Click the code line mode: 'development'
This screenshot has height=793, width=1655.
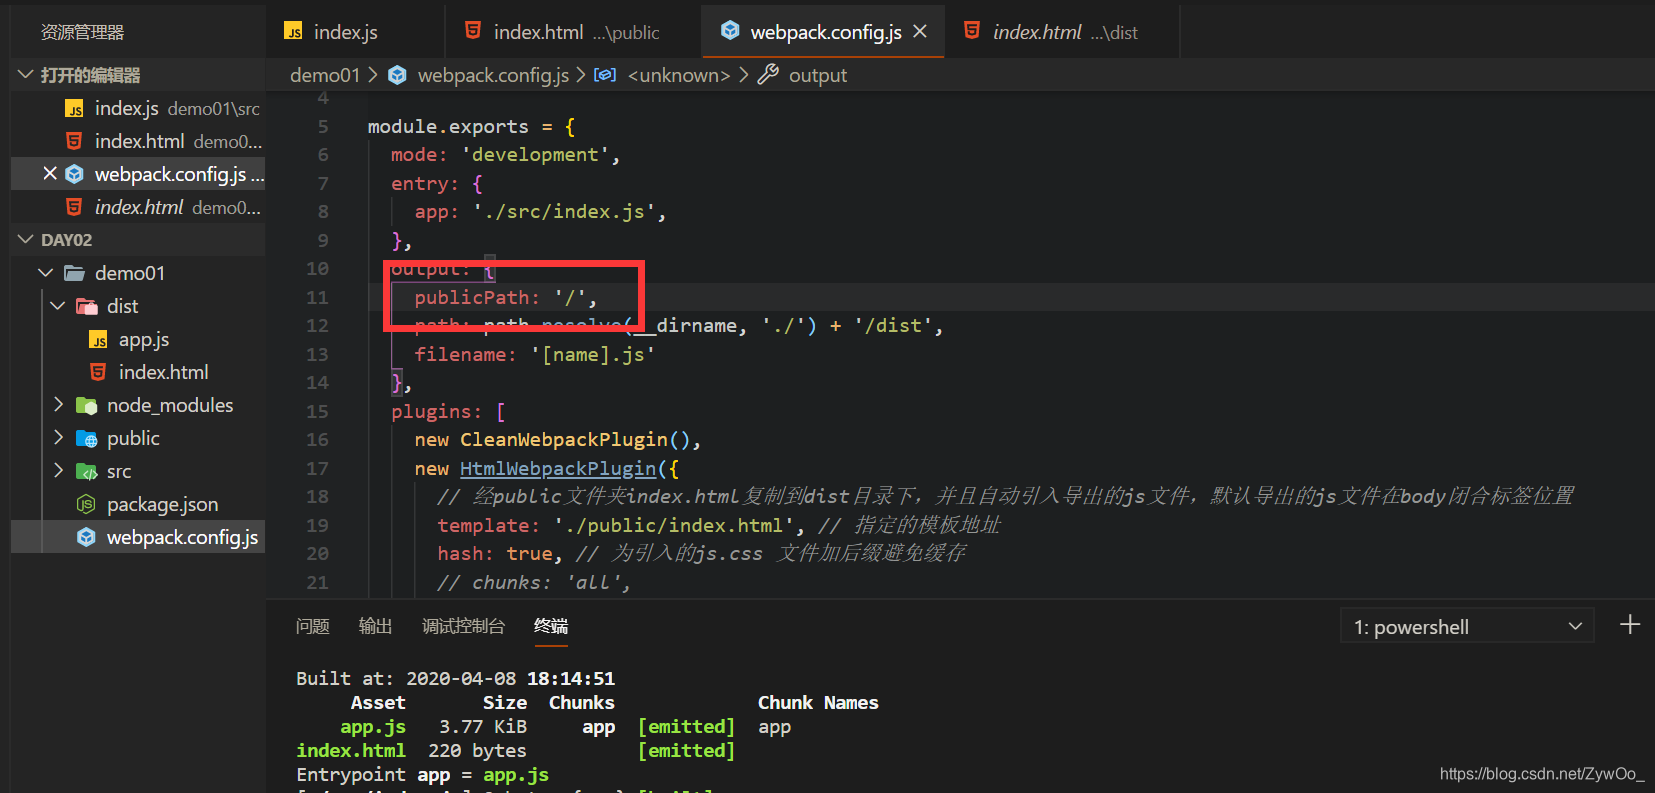click(505, 155)
